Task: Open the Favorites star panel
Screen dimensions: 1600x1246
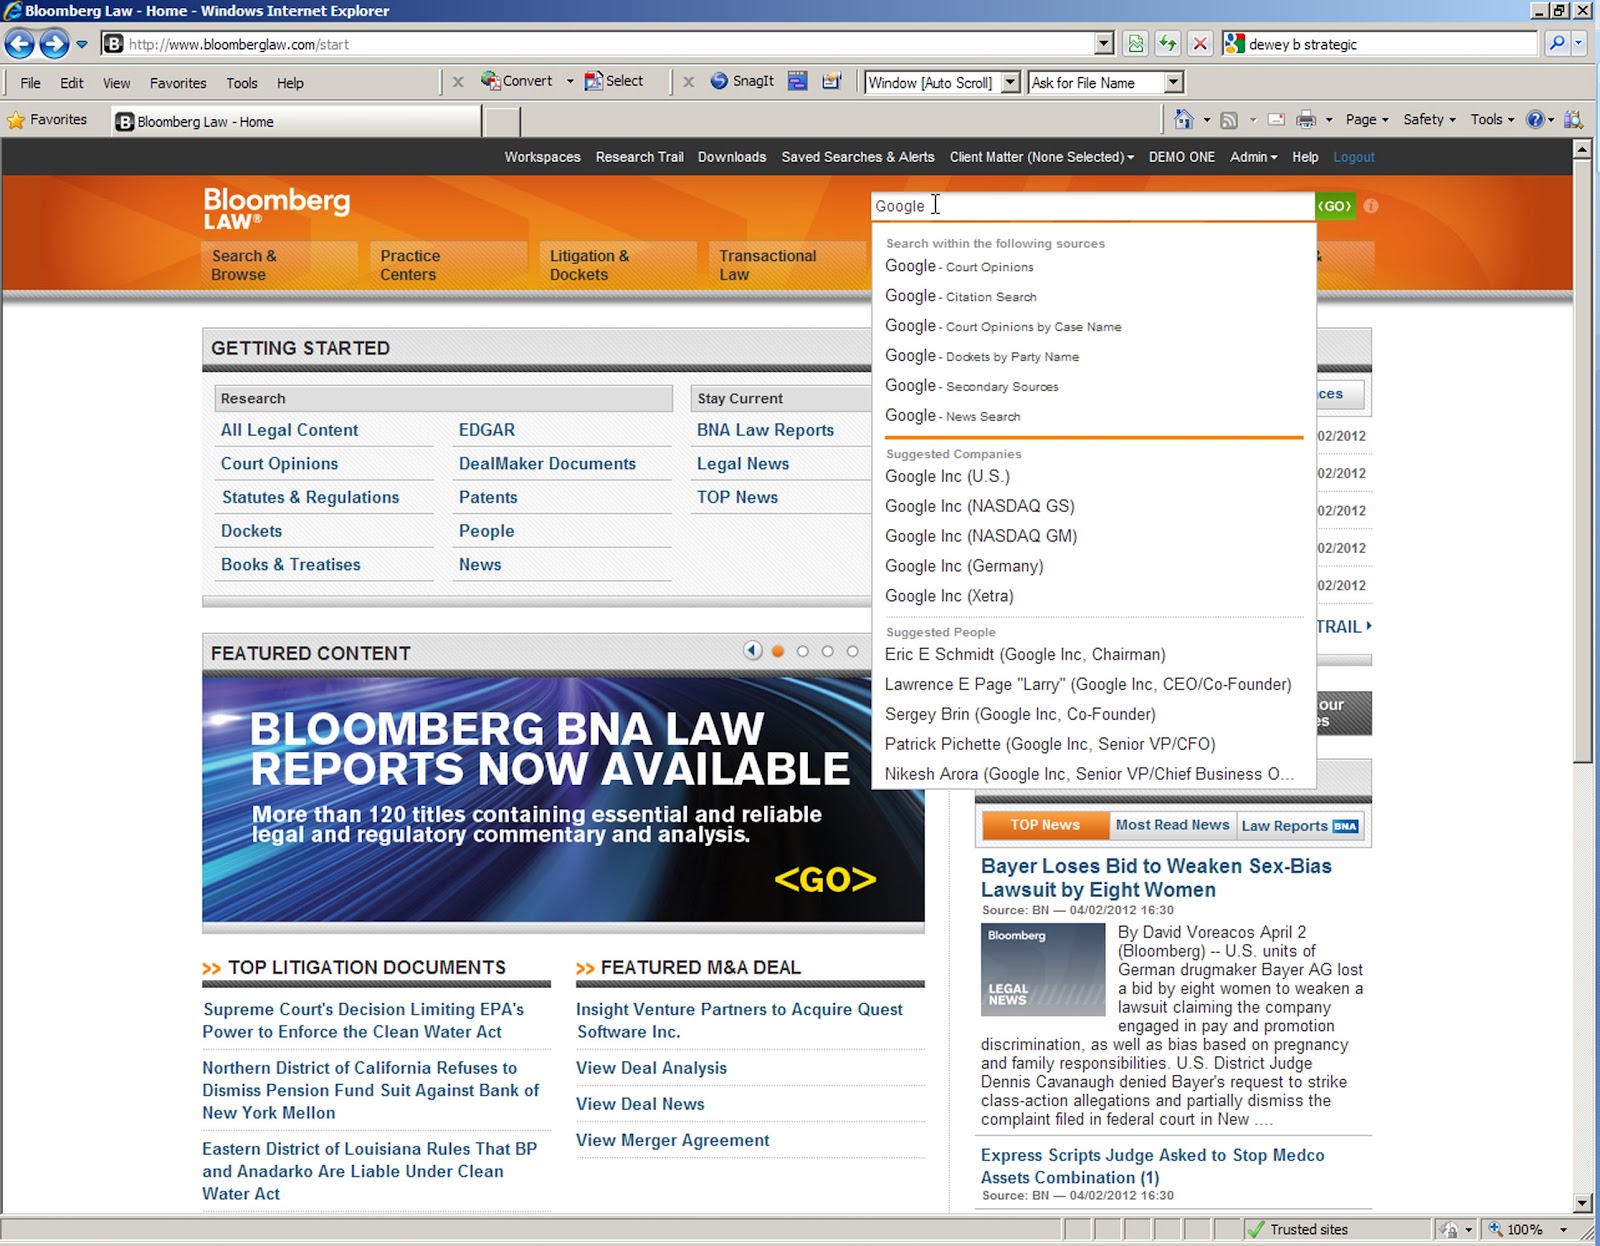Action: click(x=47, y=120)
